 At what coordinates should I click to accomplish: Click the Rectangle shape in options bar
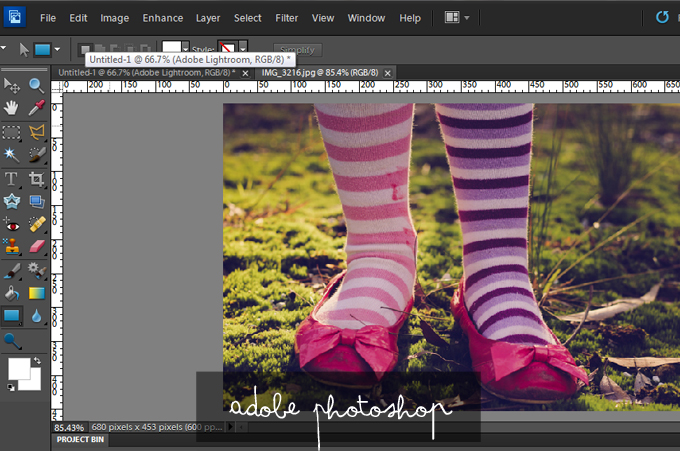tap(42, 50)
